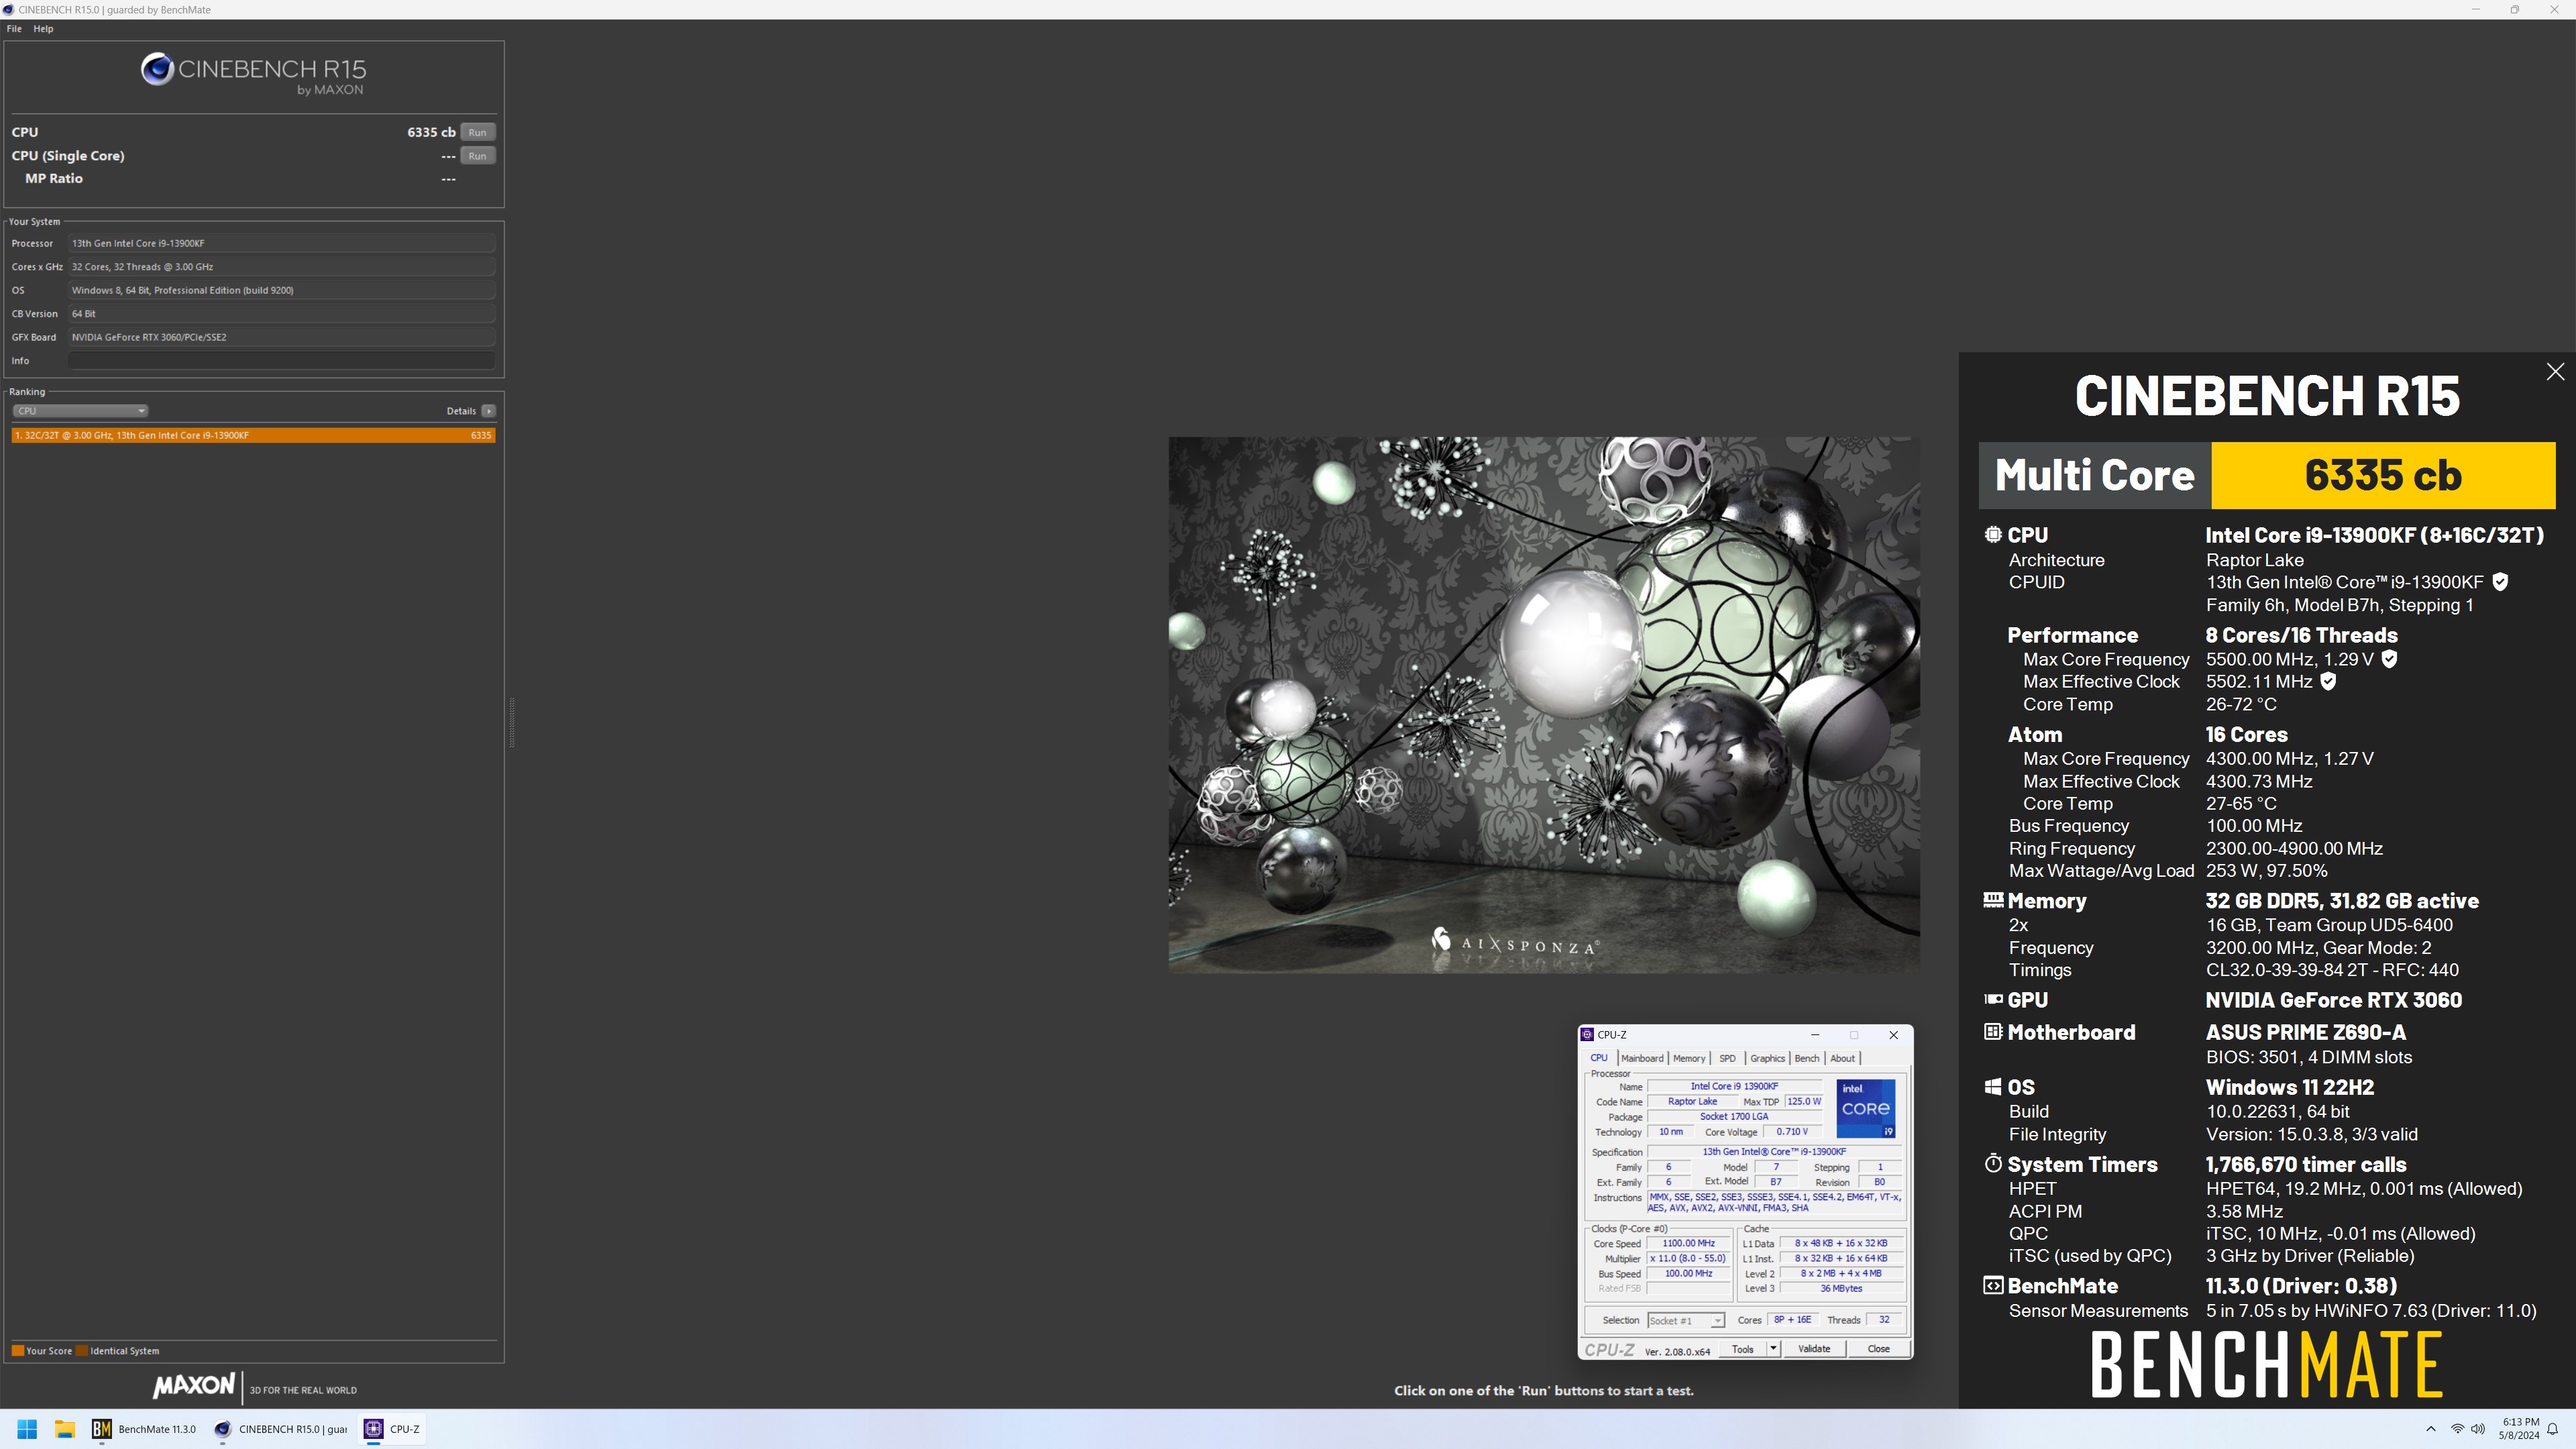The height and width of the screenshot is (1449, 2576).
Task: Run the CPU (Single Core) benchmark
Action: pyautogui.click(x=478, y=156)
